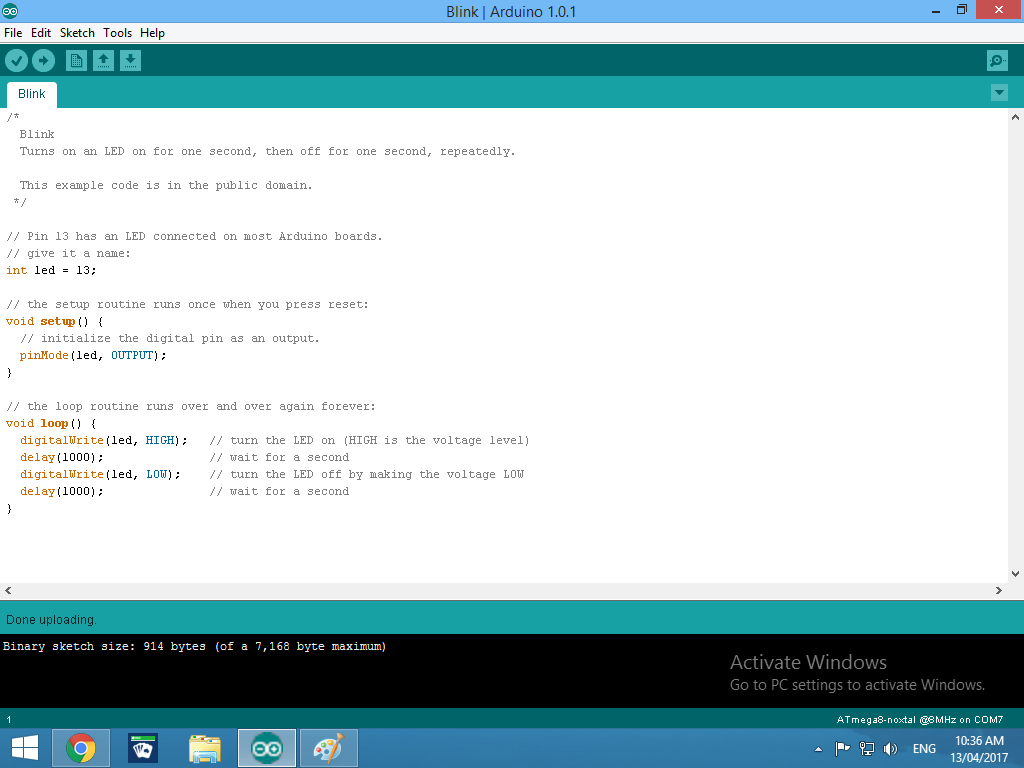The width and height of the screenshot is (1024, 768).
Task: Click the line number 1 in status bar
Action: click(x=8, y=720)
